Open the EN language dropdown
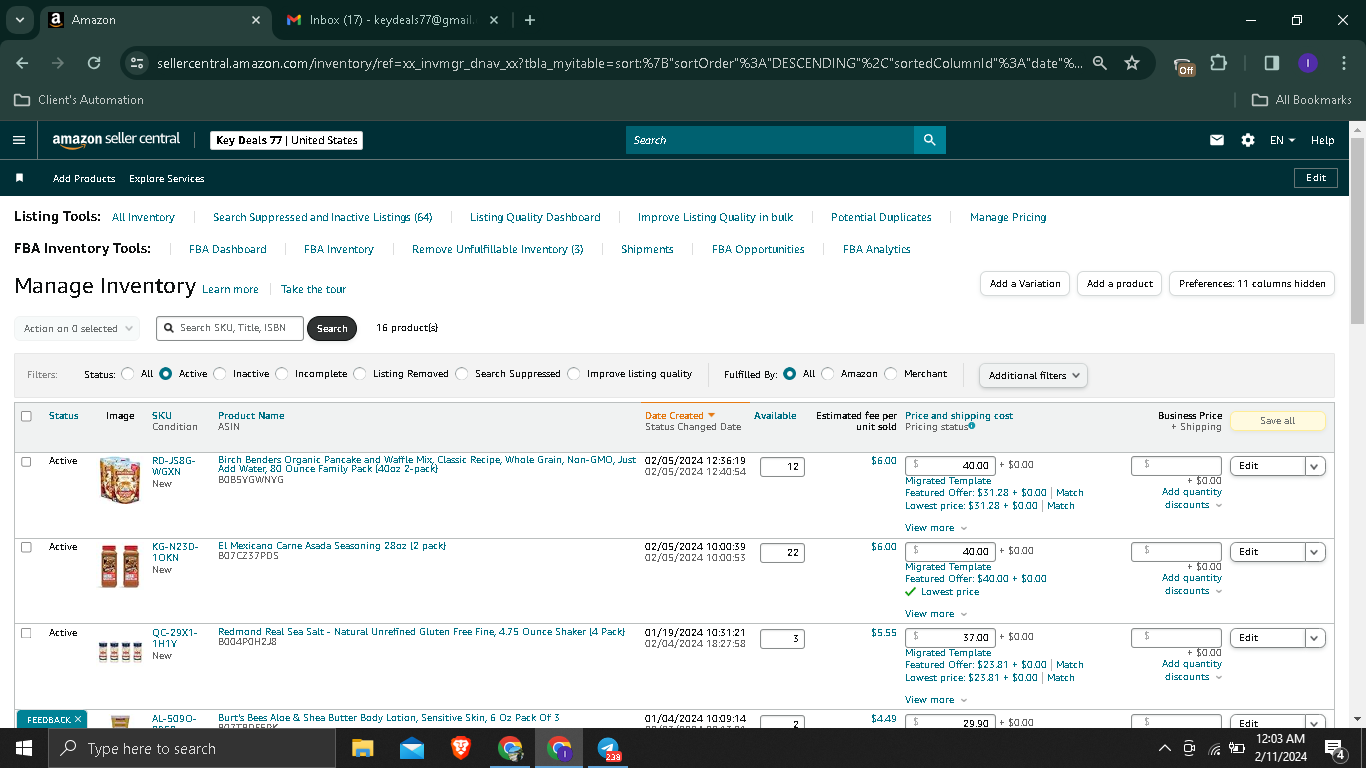This screenshot has width=1366, height=768. (1282, 140)
